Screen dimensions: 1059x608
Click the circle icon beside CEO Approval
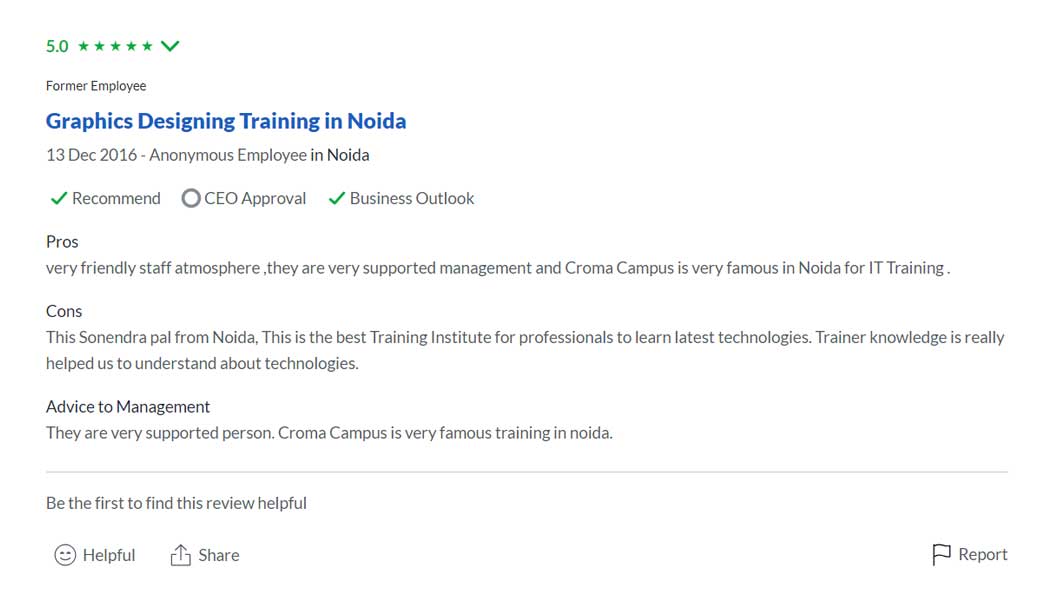(191, 199)
